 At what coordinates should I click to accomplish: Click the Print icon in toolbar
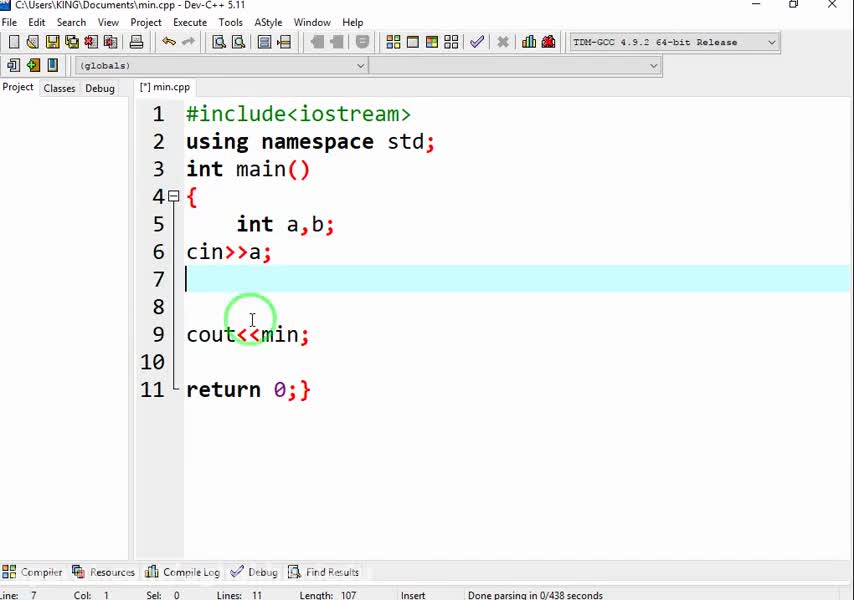point(136,42)
